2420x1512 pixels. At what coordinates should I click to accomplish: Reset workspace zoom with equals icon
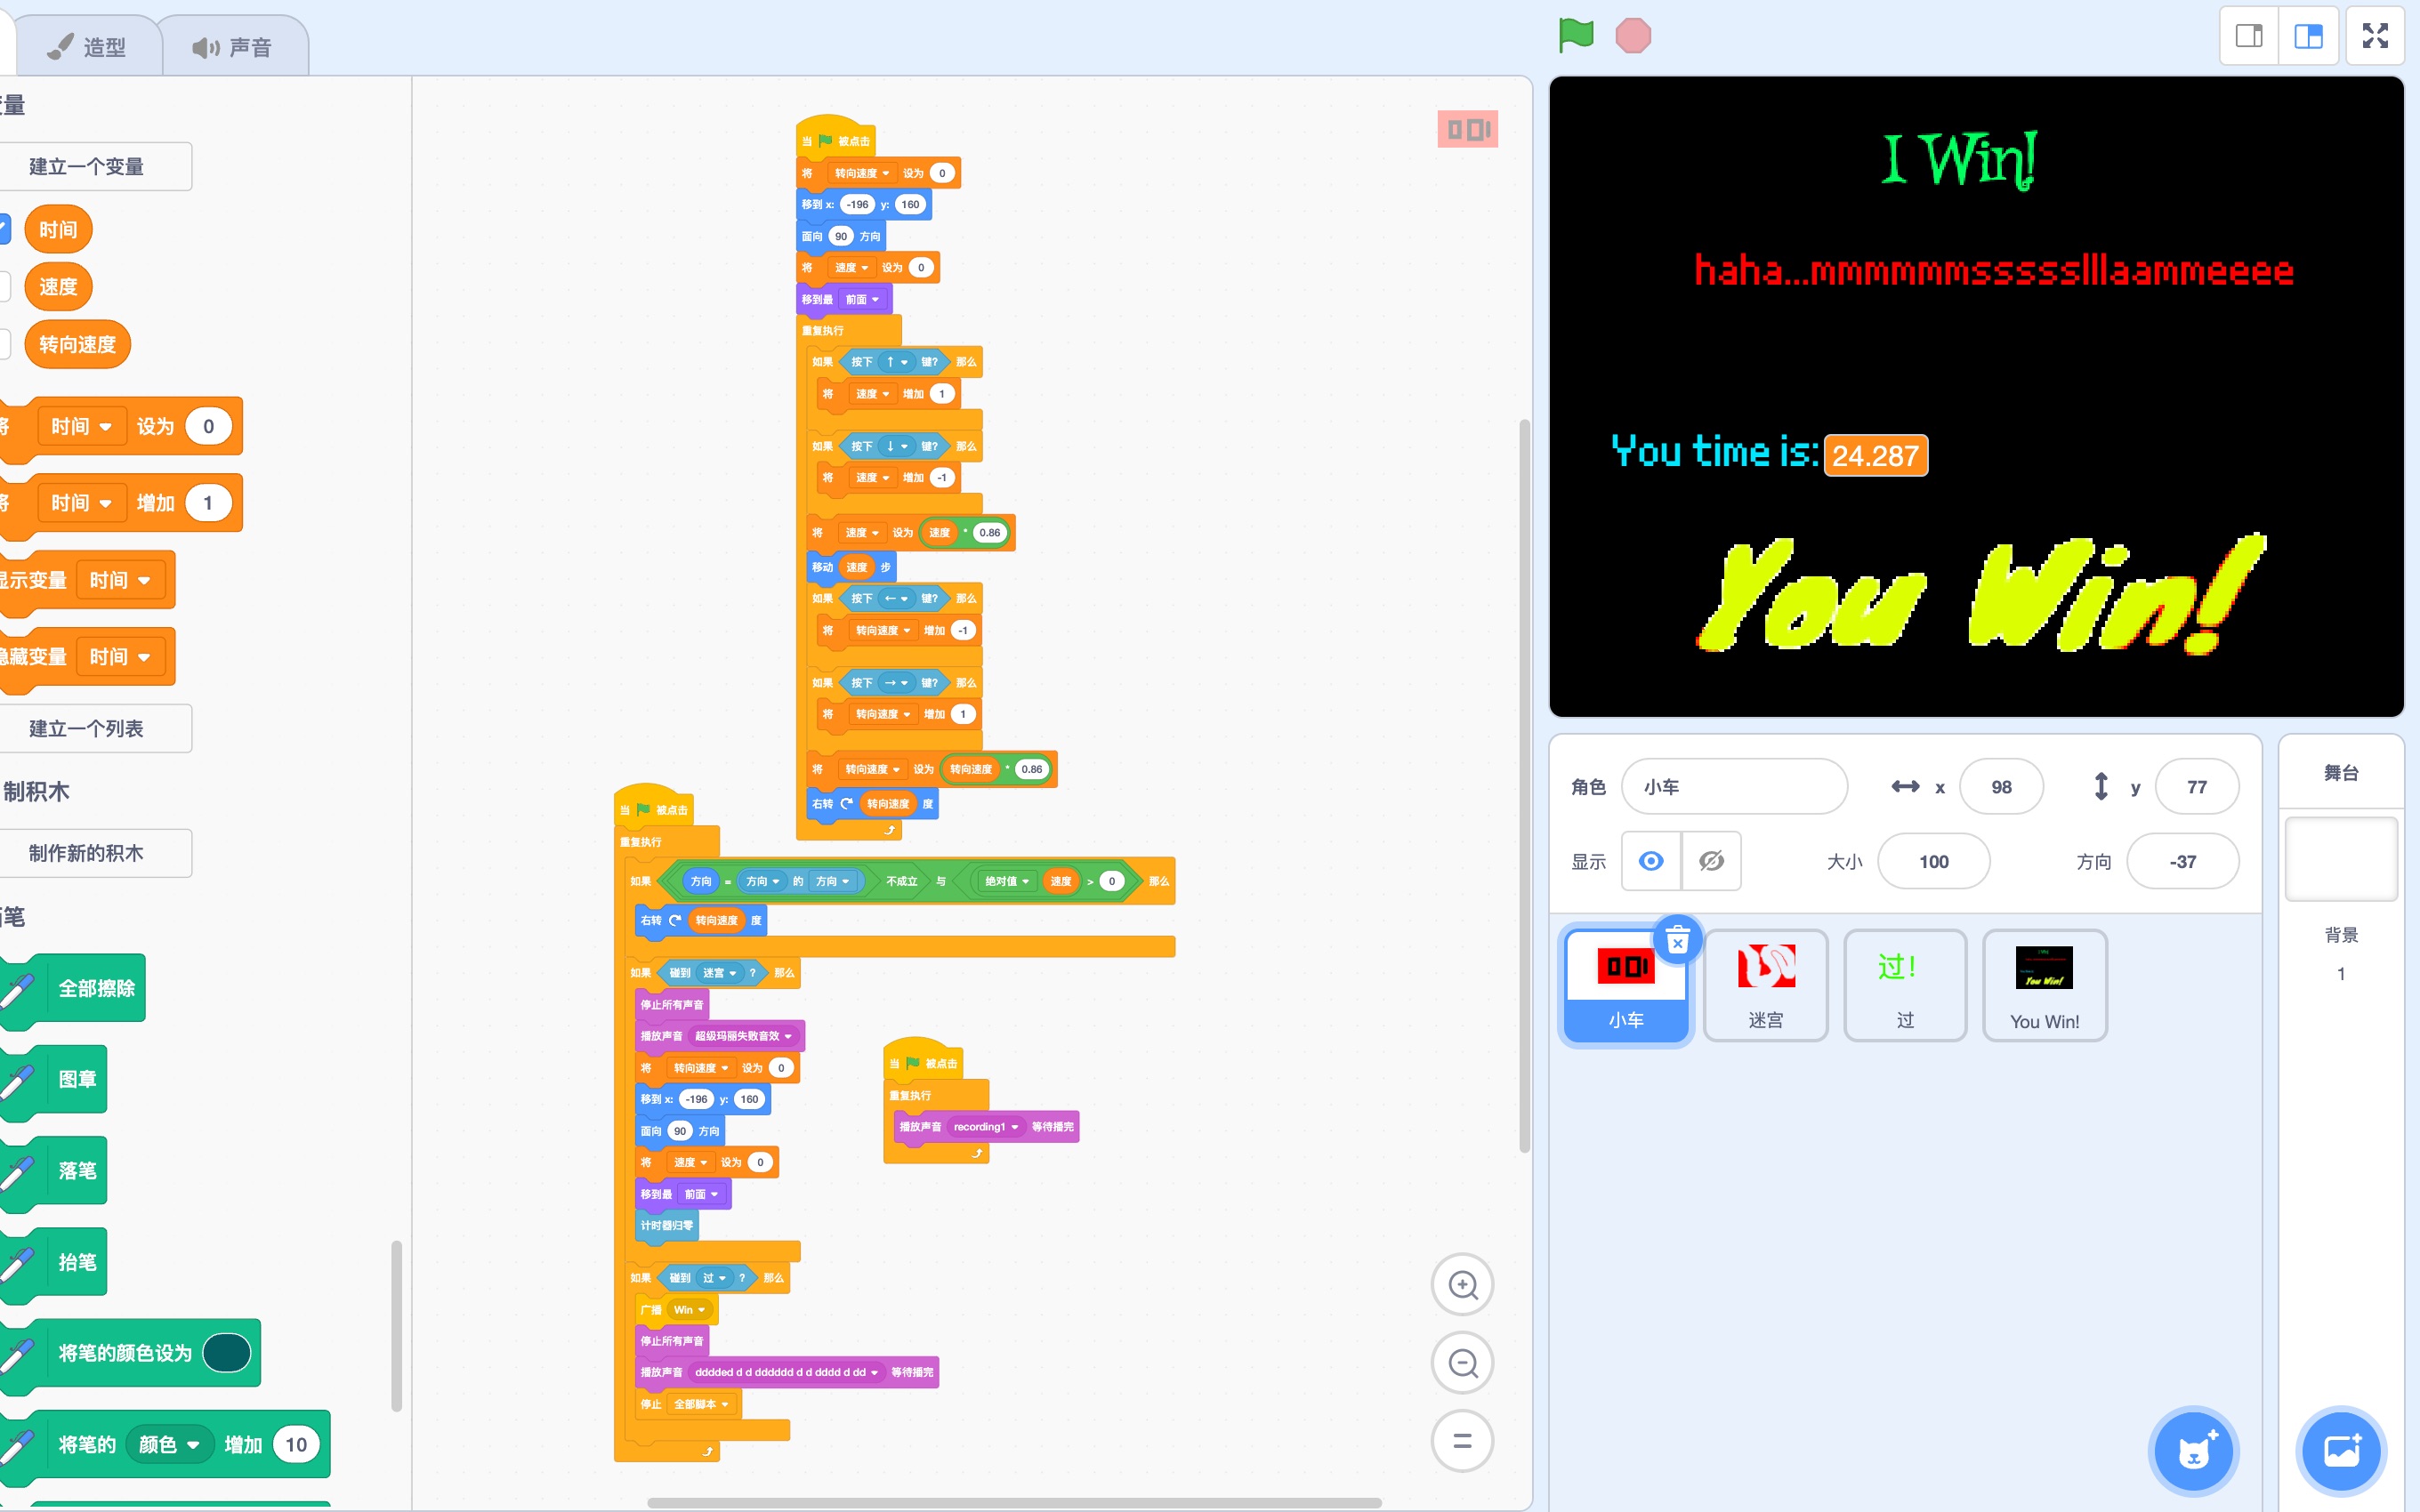1462,1441
